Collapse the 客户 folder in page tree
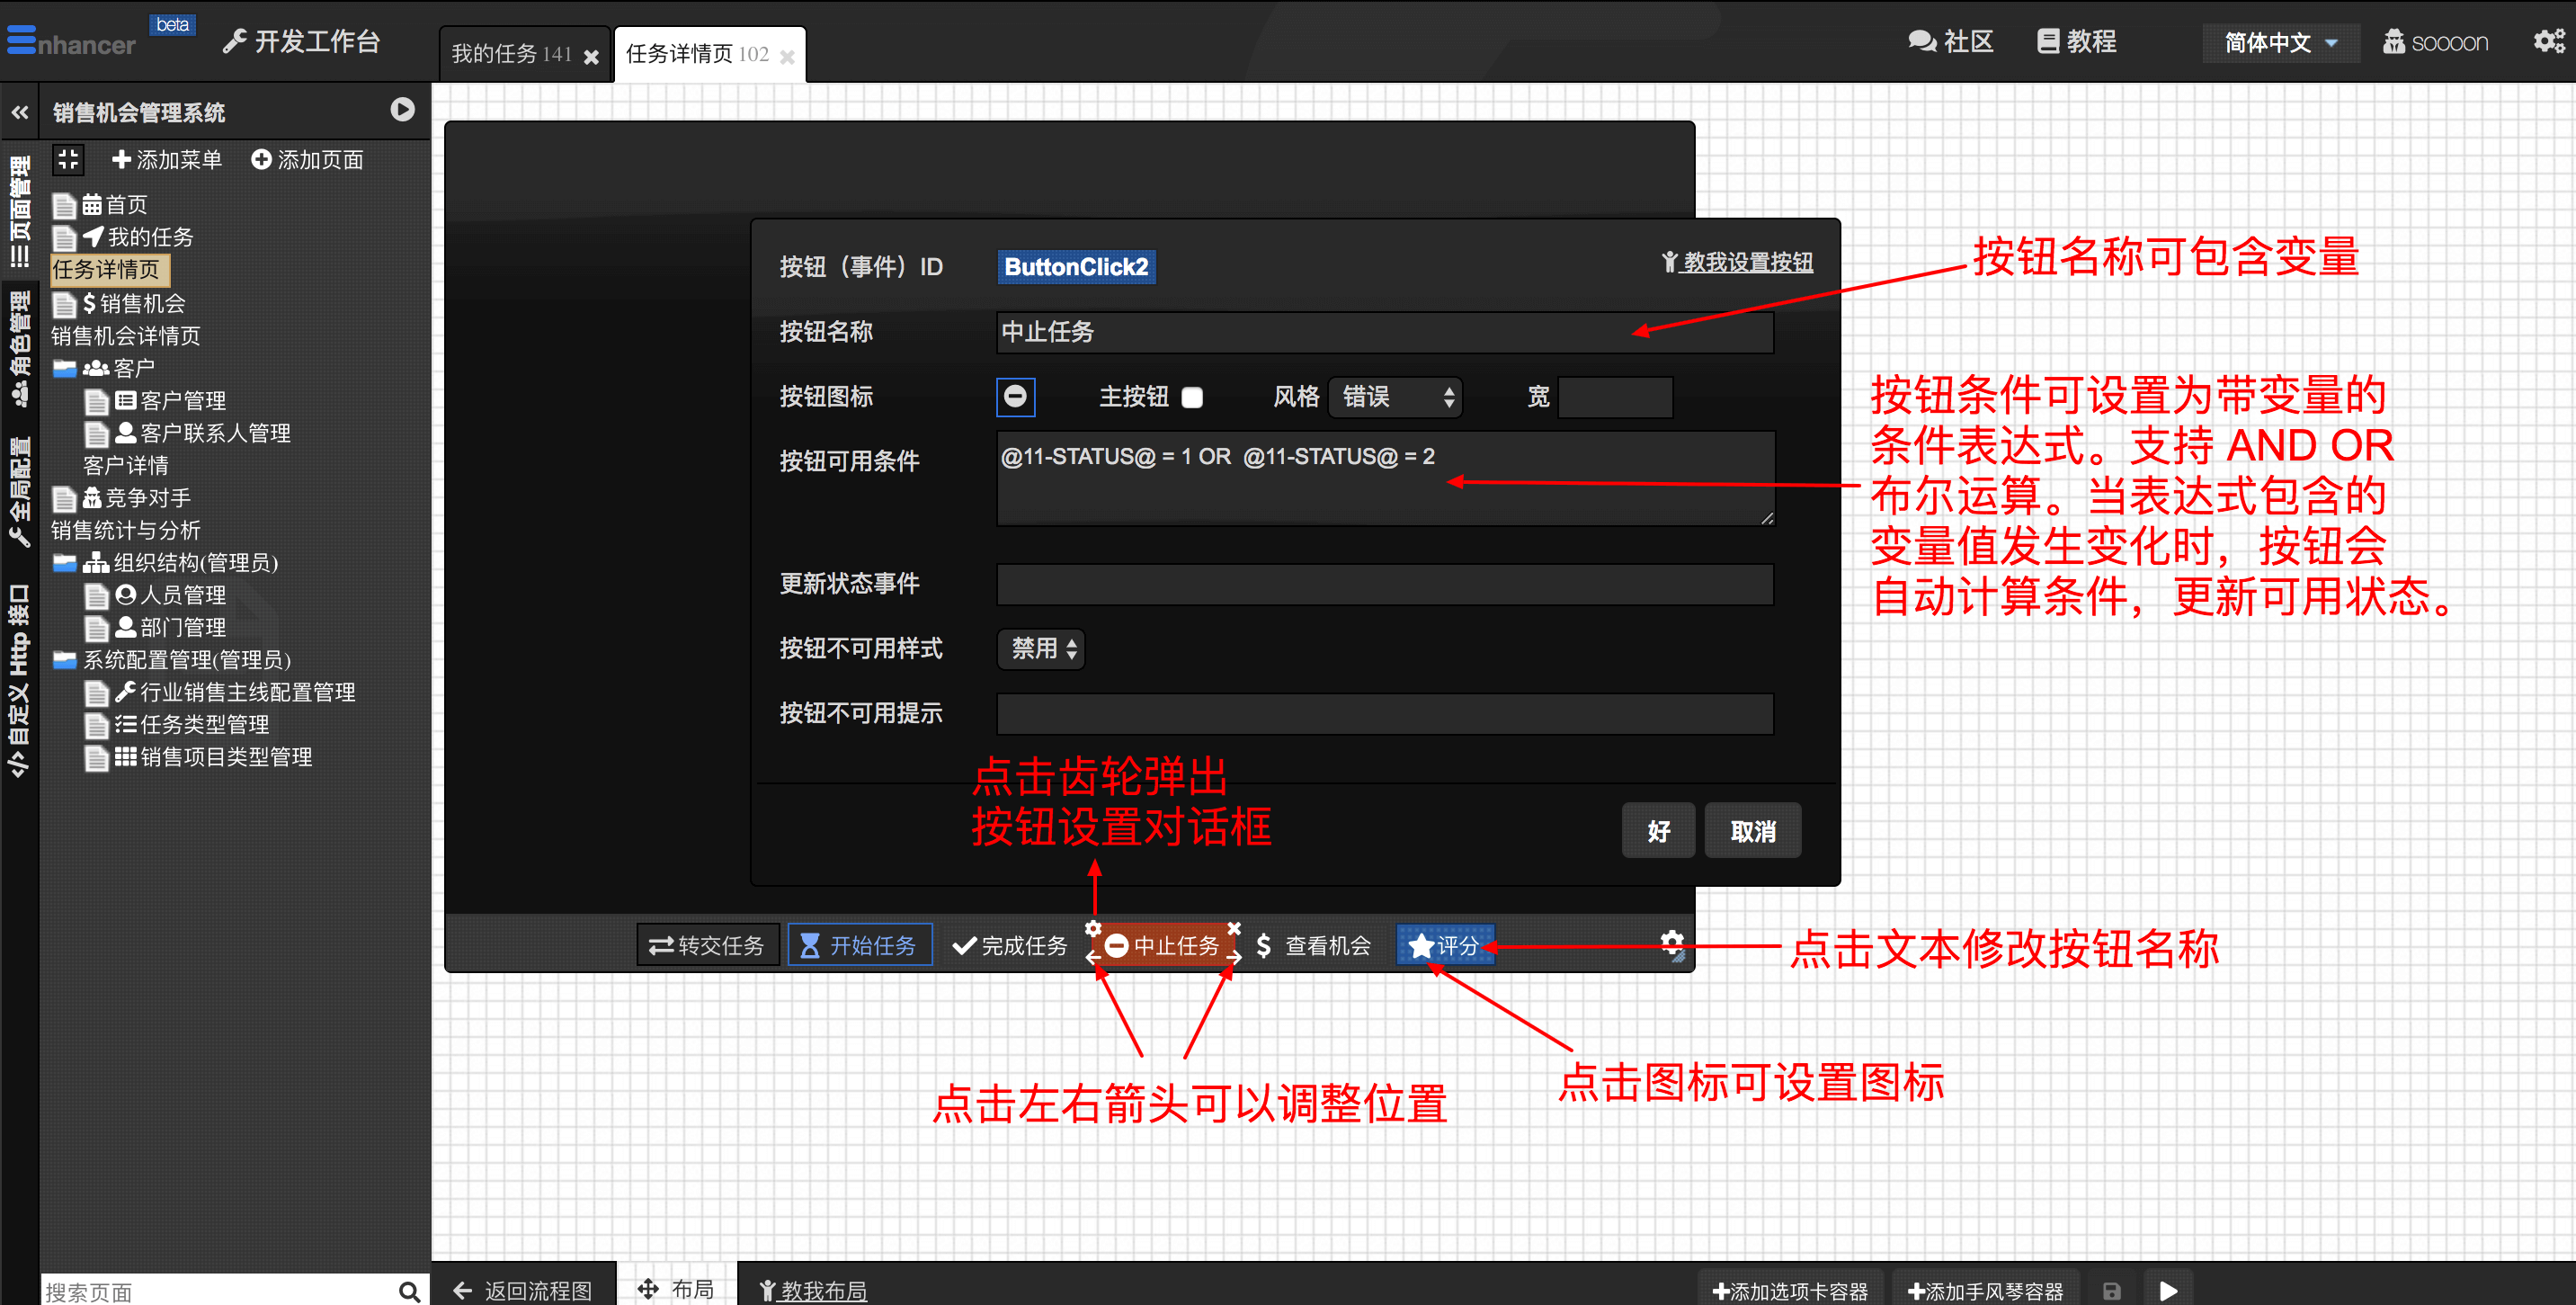The image size is (2576, 1305). (x=65, y=368)
